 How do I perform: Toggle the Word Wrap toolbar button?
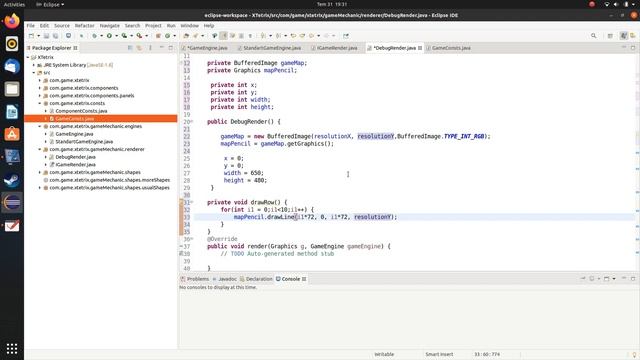pos(233,36)
